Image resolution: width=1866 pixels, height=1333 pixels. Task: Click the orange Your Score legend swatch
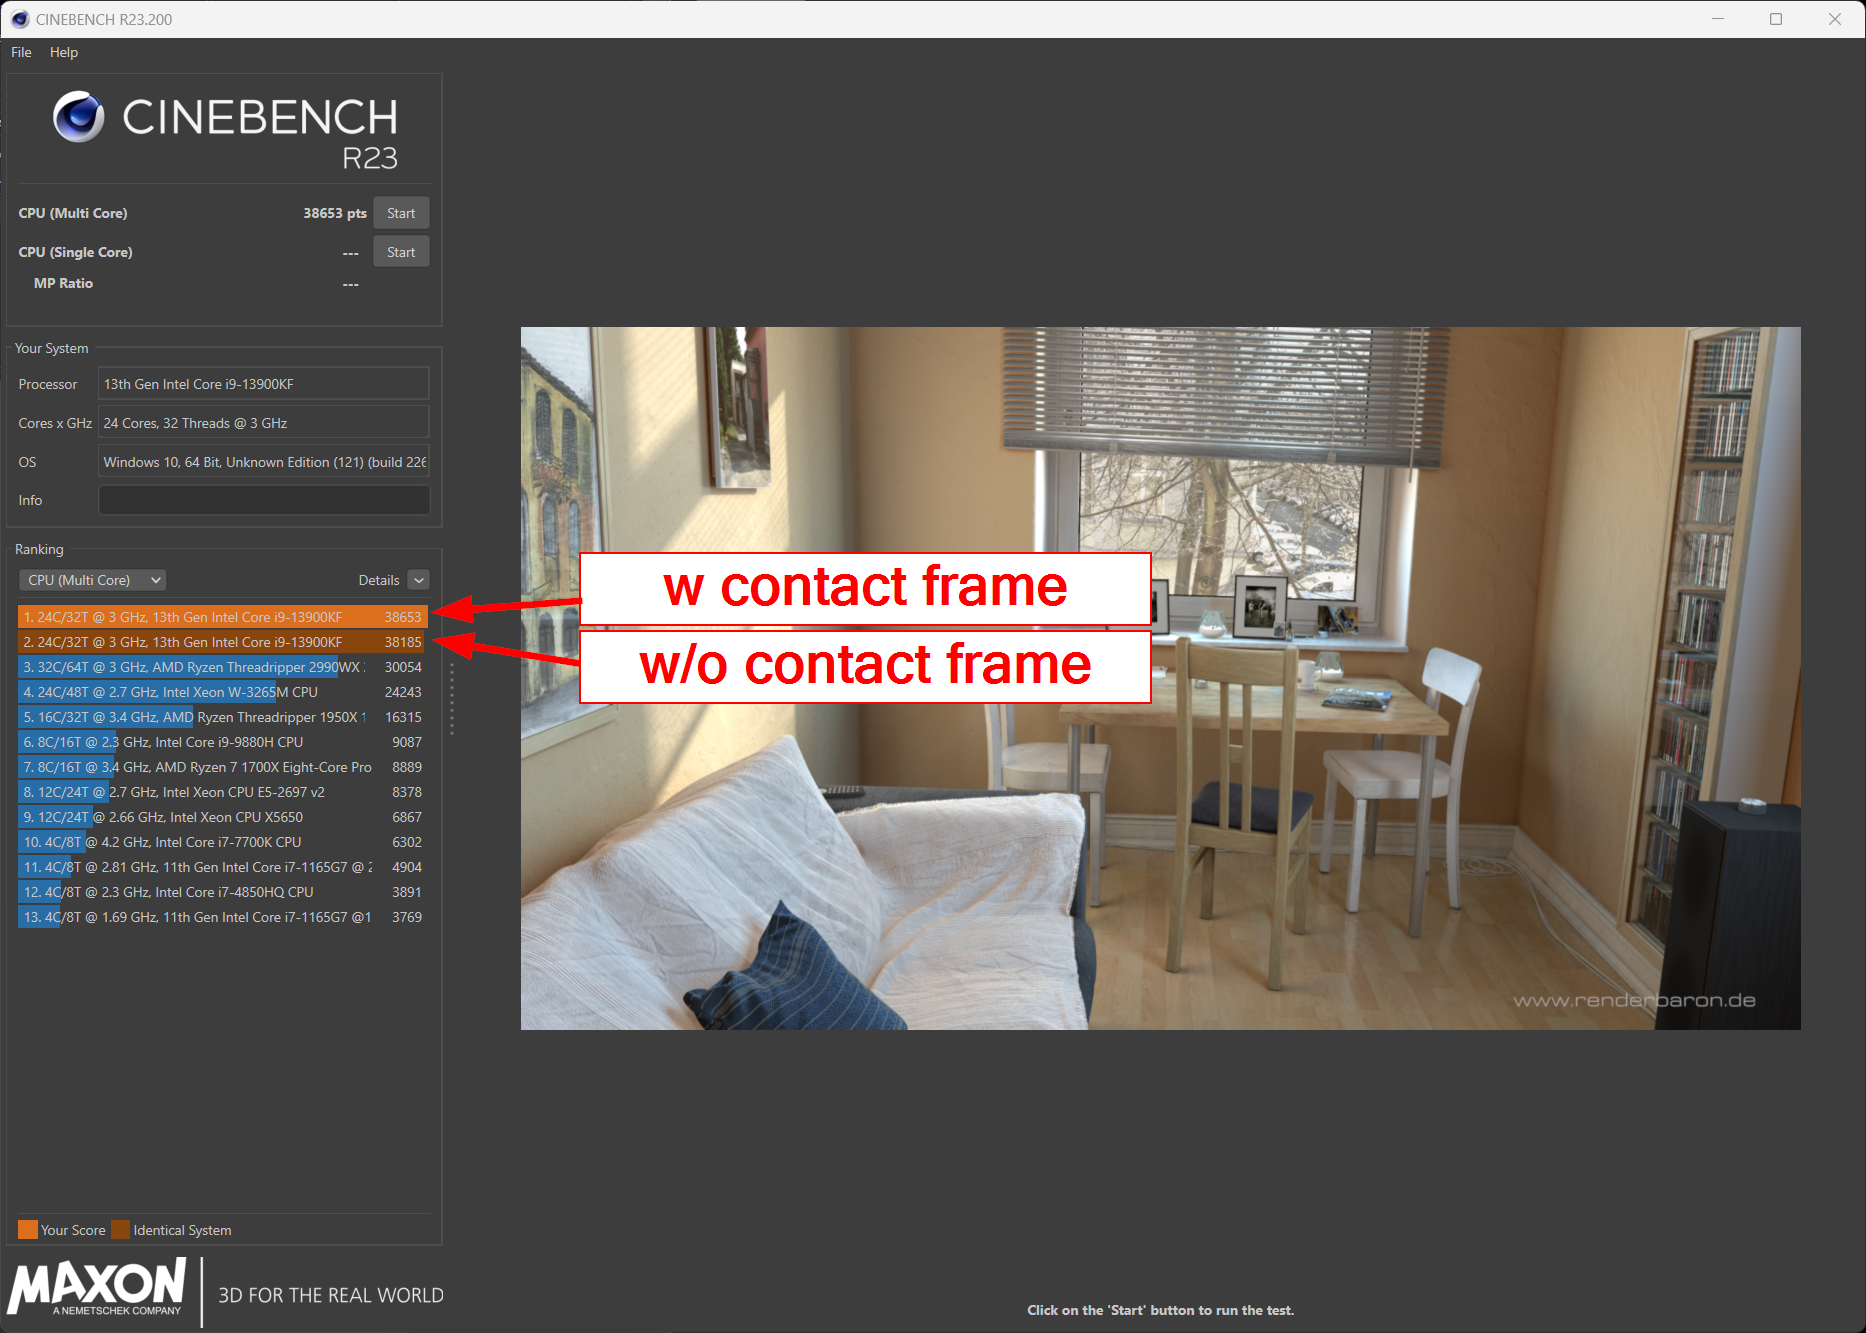click(x=28, y=1230)
